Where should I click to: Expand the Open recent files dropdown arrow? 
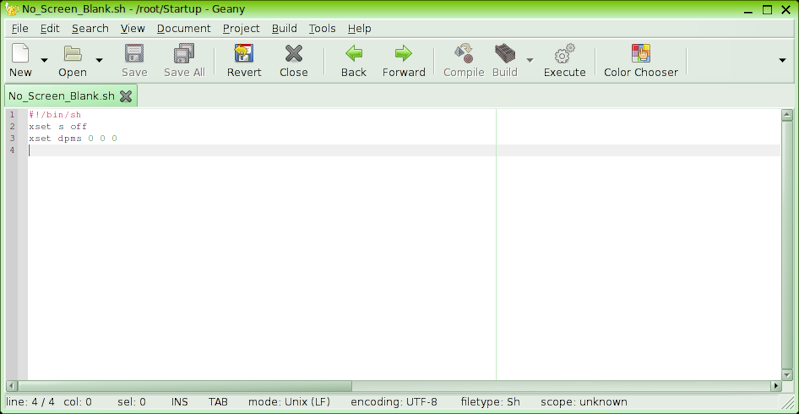(x=99, y=60)
